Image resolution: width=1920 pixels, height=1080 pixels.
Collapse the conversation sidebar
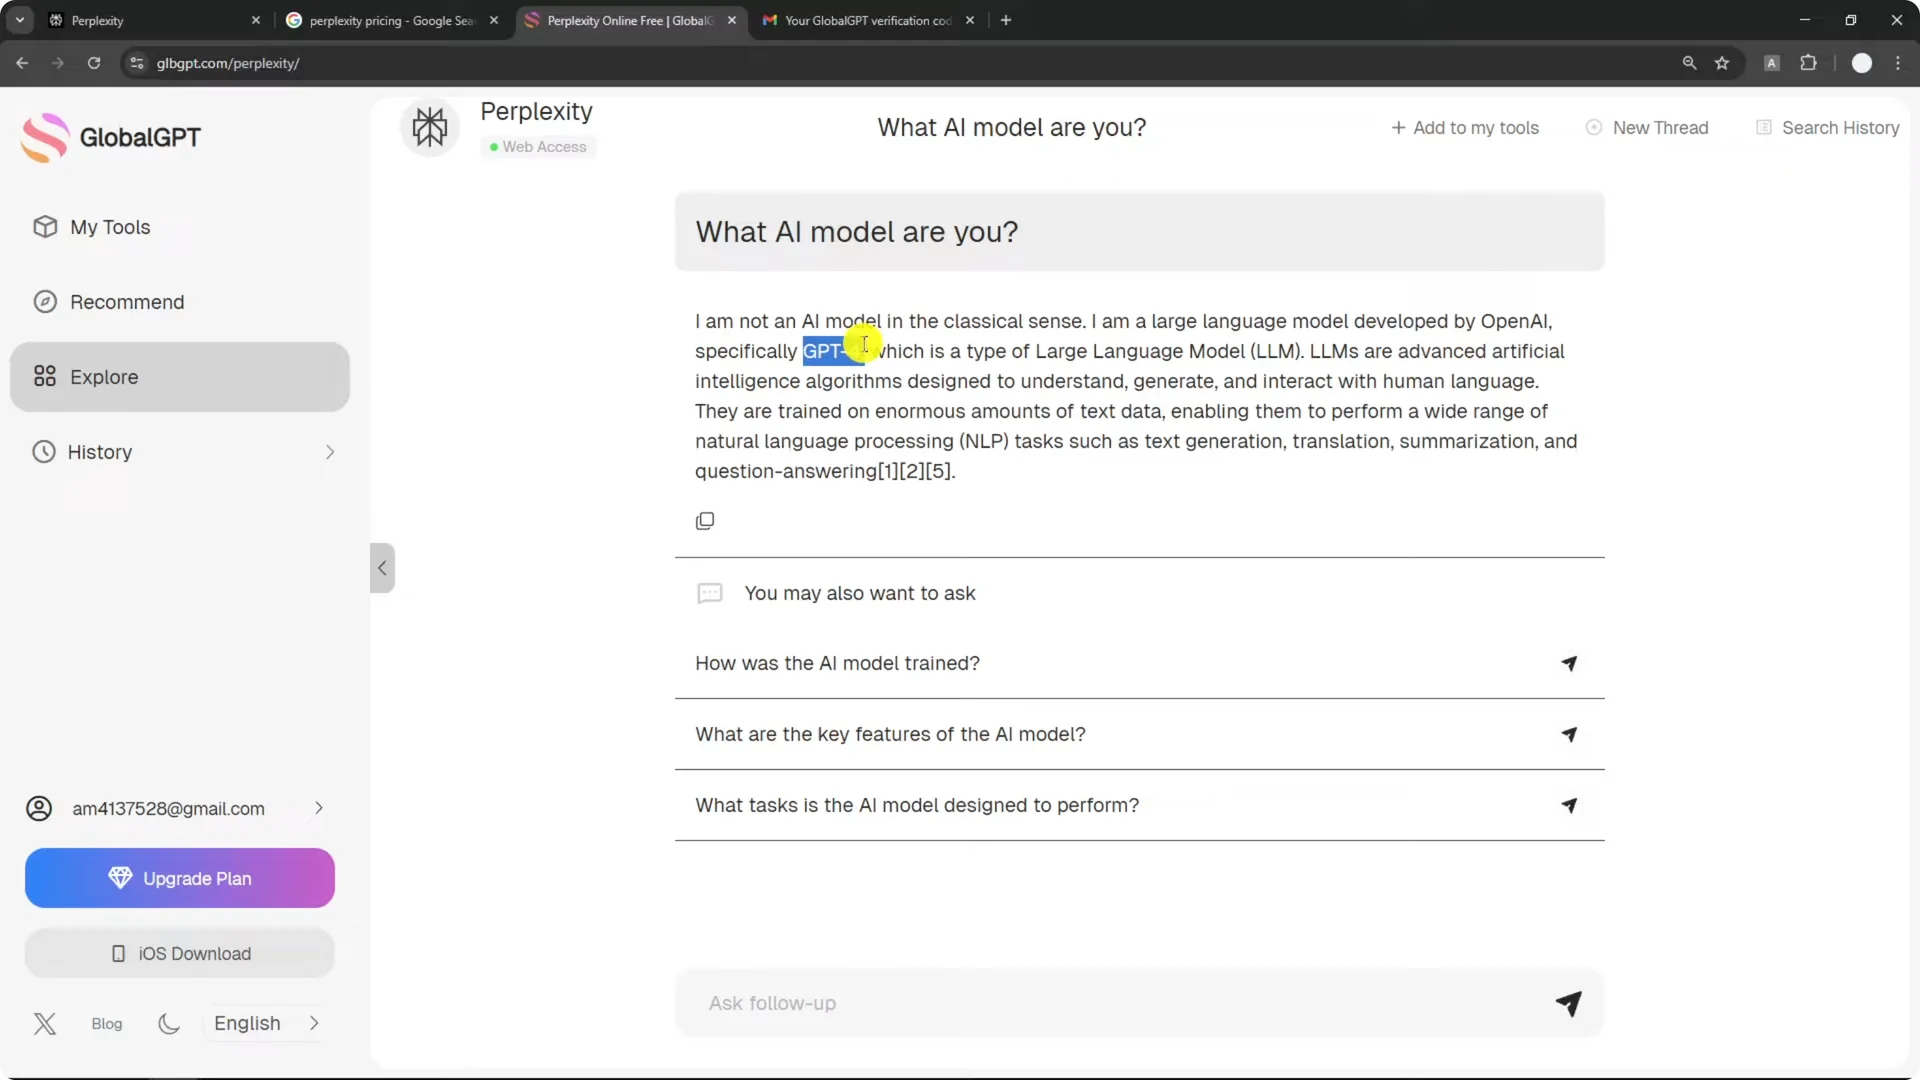pyautogui.click(x=381, y=567)
